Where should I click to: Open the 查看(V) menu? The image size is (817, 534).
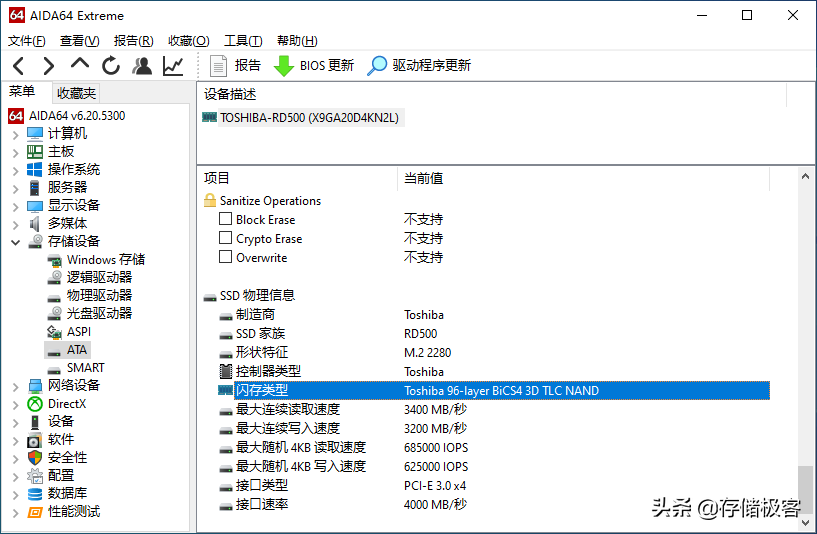pos(79,41)
